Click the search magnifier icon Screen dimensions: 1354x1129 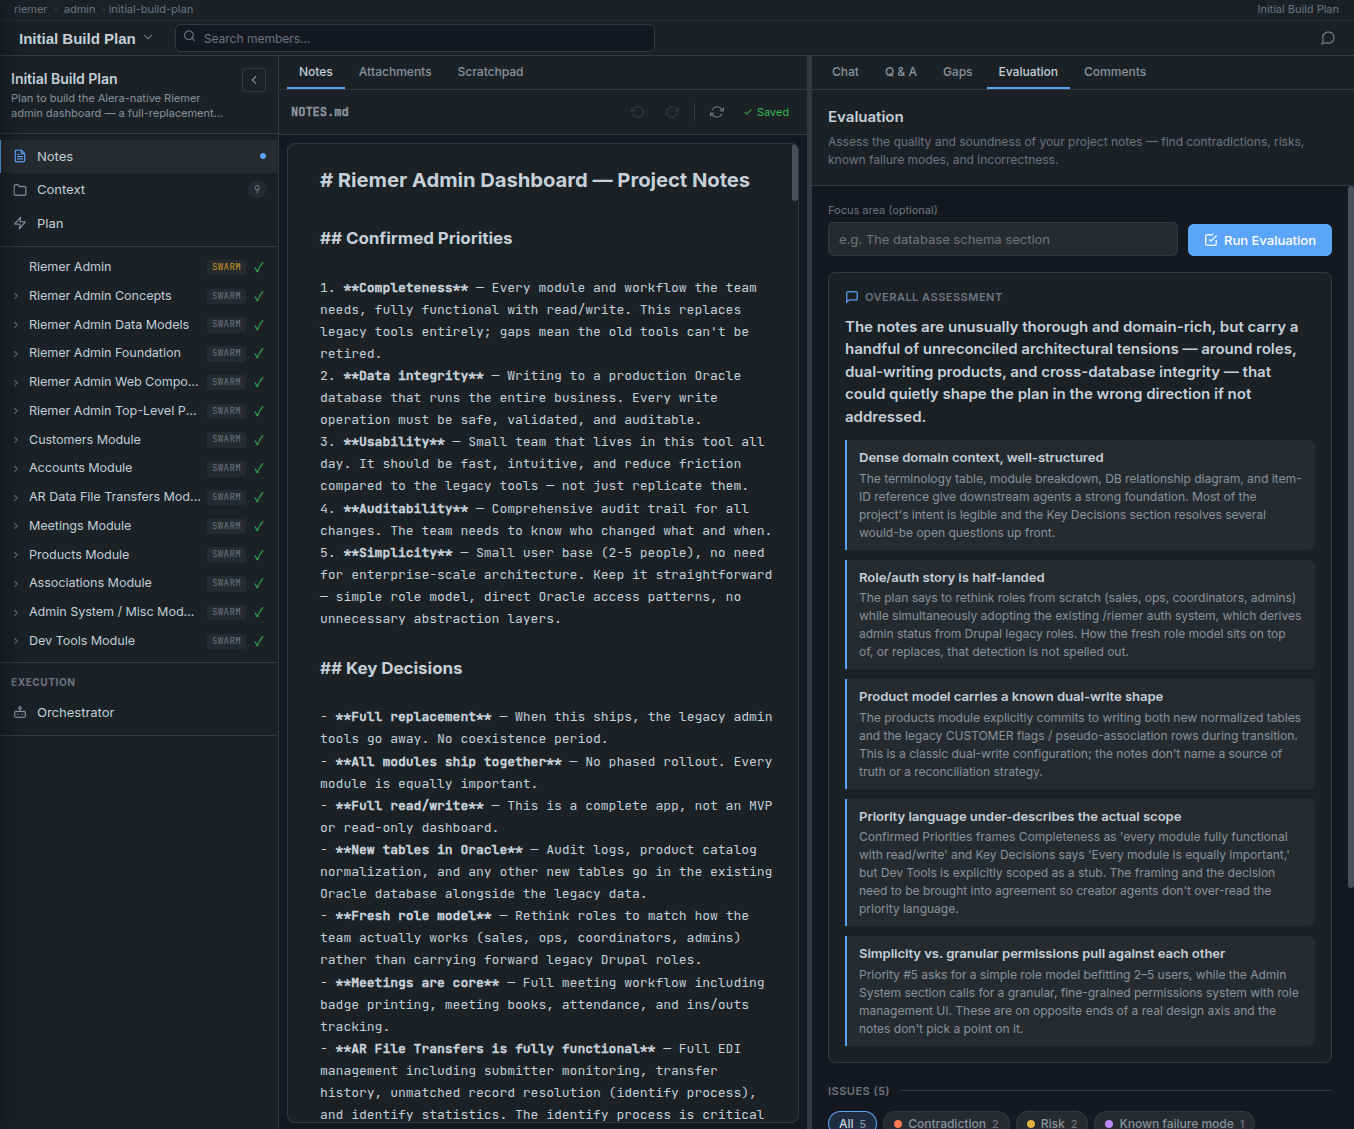point(190,37)
